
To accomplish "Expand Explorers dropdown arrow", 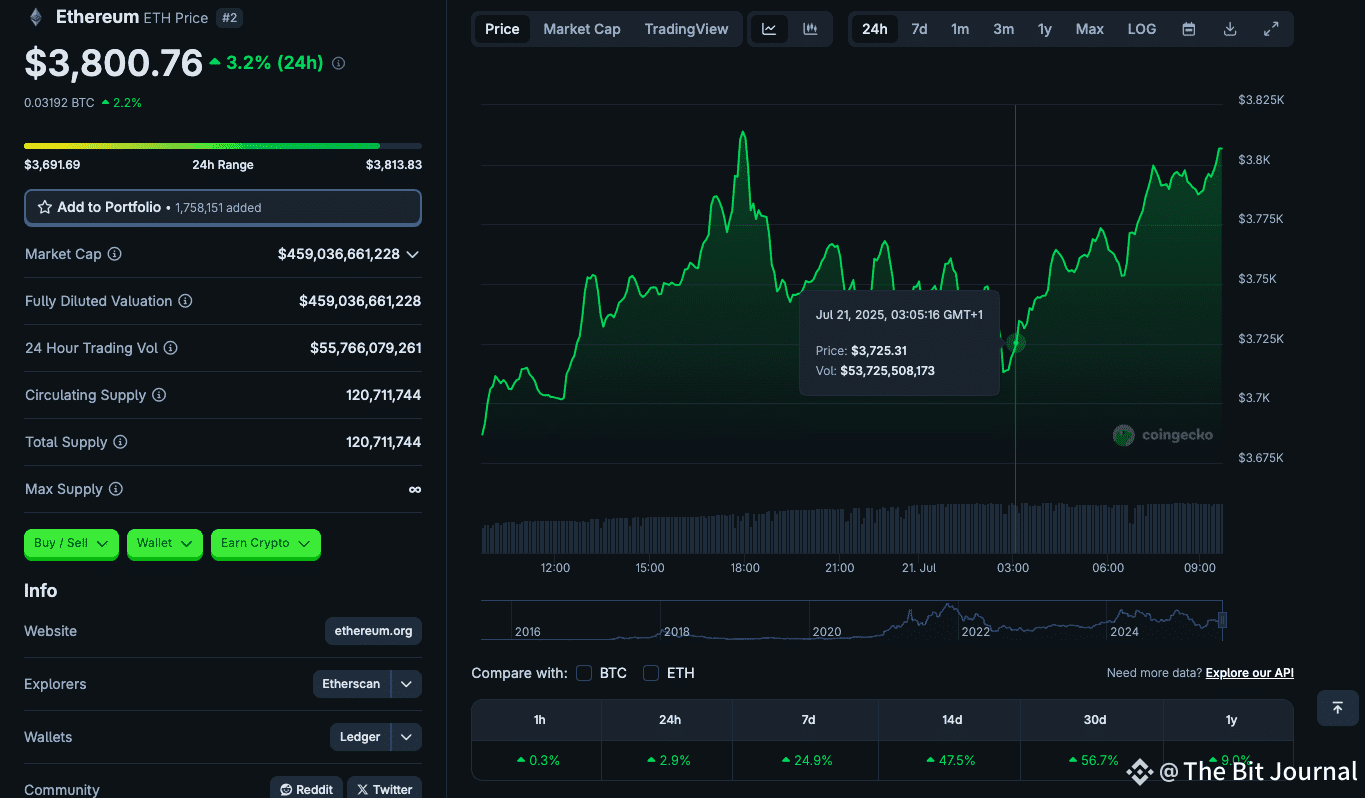I will click(406, 684).
